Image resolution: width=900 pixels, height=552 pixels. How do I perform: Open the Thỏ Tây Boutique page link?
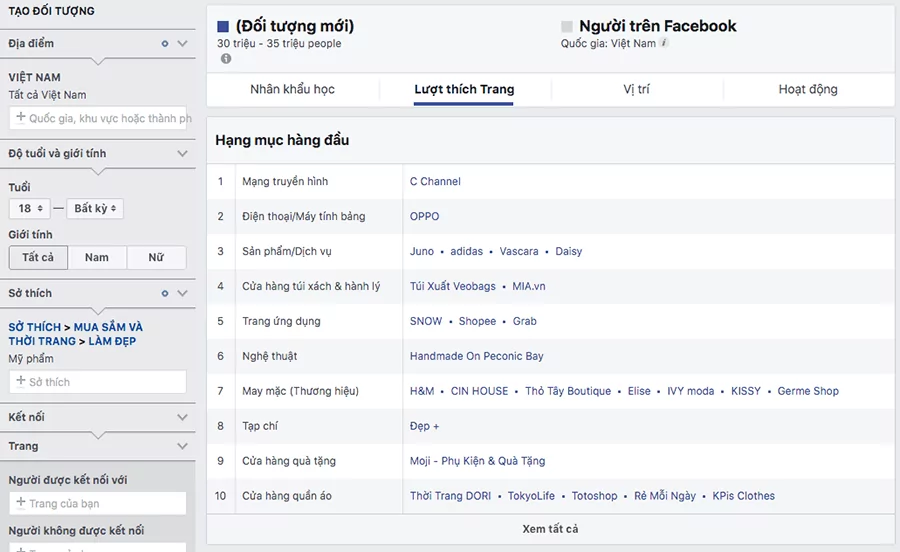point(568,391)
